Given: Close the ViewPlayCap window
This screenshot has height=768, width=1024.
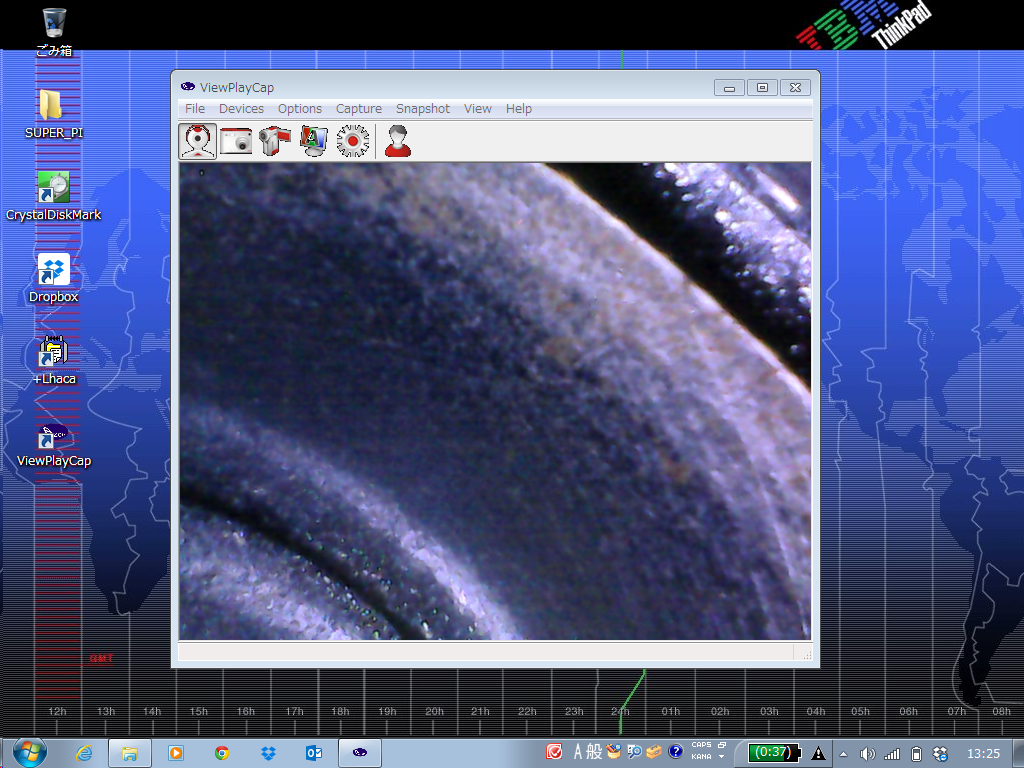Looking at the screenshot, I should point(795,88).
